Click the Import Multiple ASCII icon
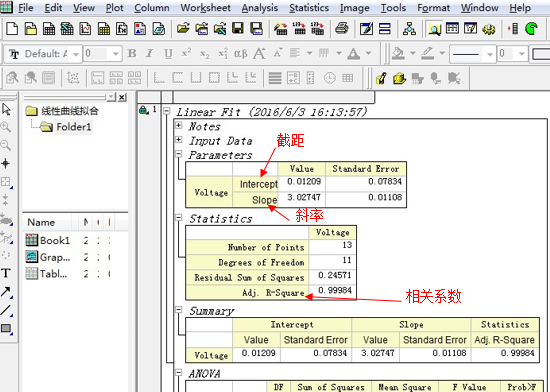 tap(317, 29)
